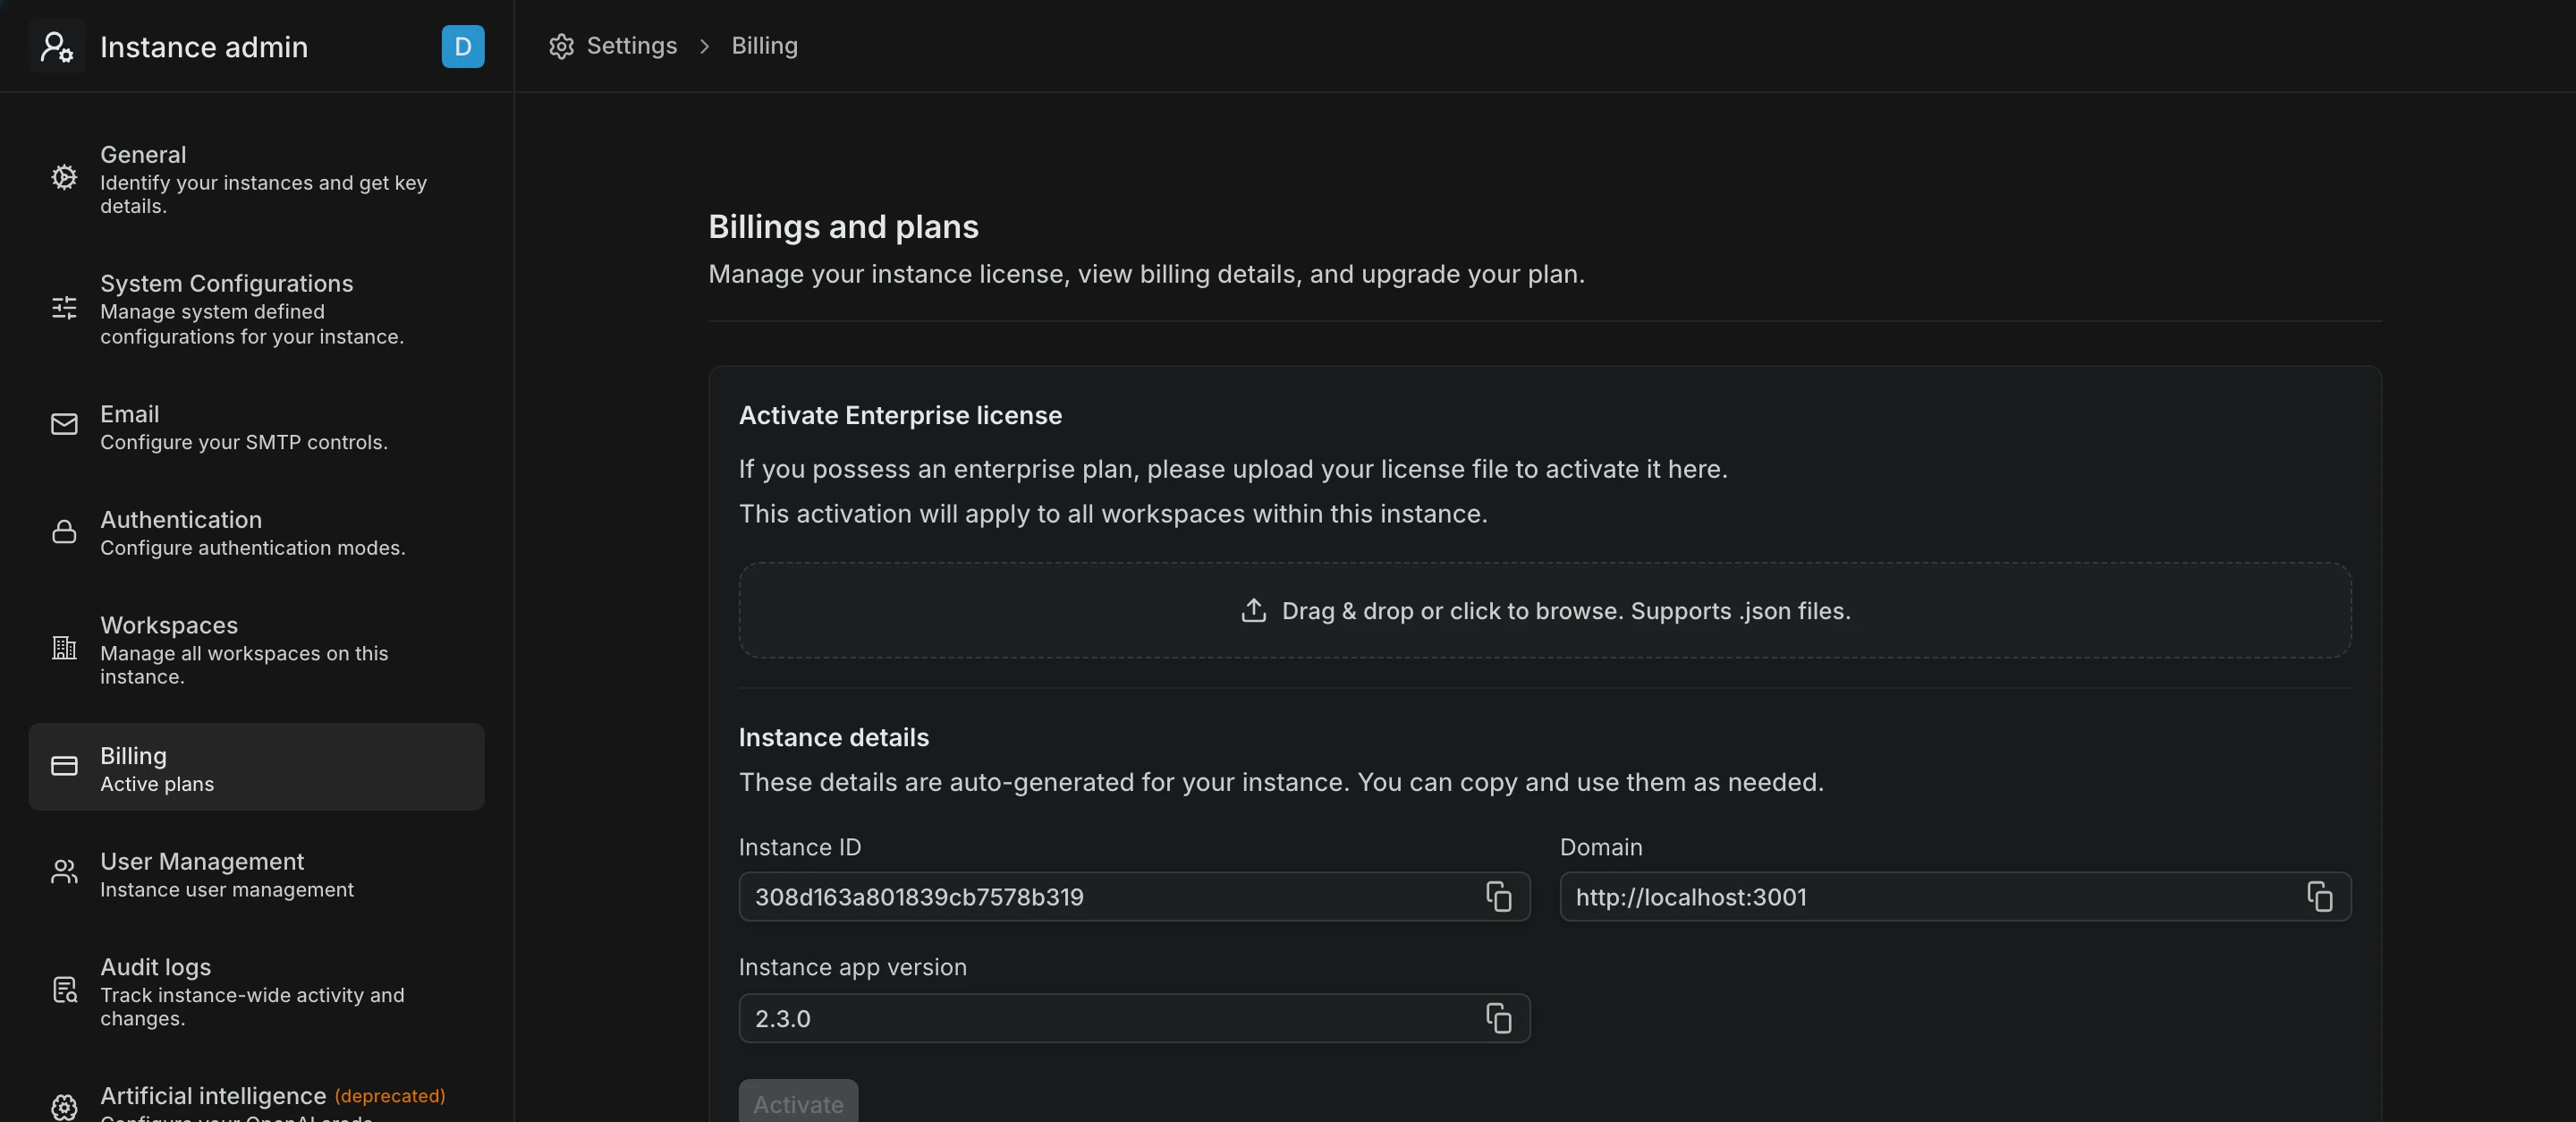Screen dimensions: 2576x1122
Task: Click the Instance admin user-cog icon
Action: (x=57, y=46)
